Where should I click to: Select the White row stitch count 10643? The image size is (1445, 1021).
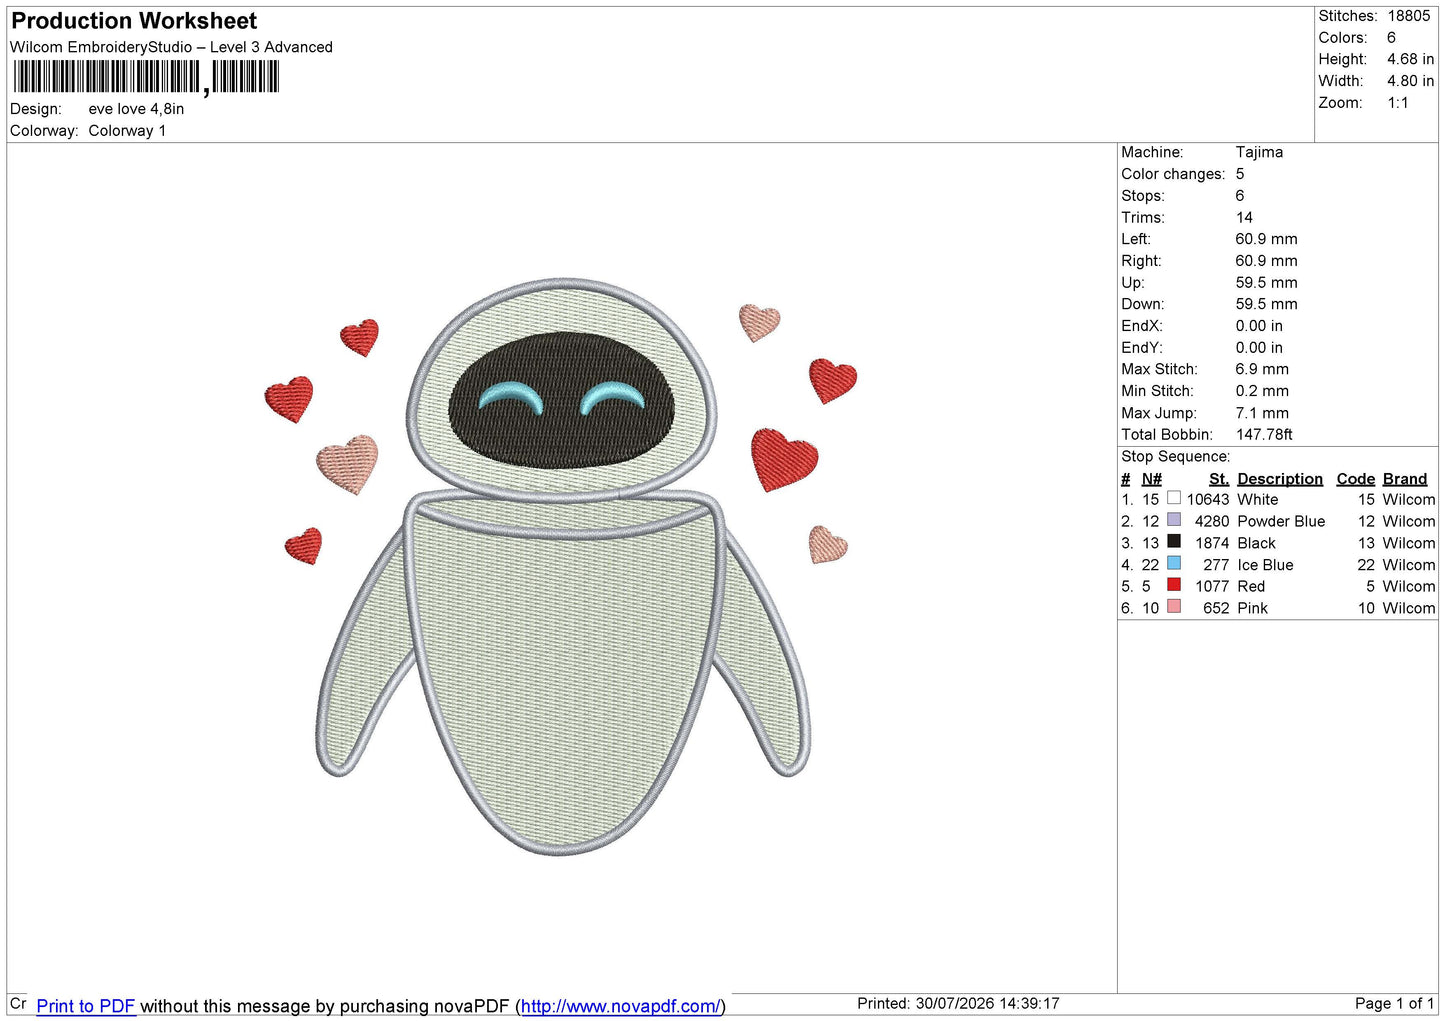pyautogui.click(x=1208, y=499)
